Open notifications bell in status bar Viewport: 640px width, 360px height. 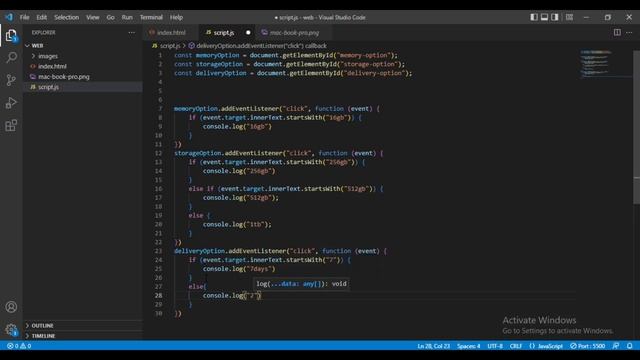coord(629,346)
